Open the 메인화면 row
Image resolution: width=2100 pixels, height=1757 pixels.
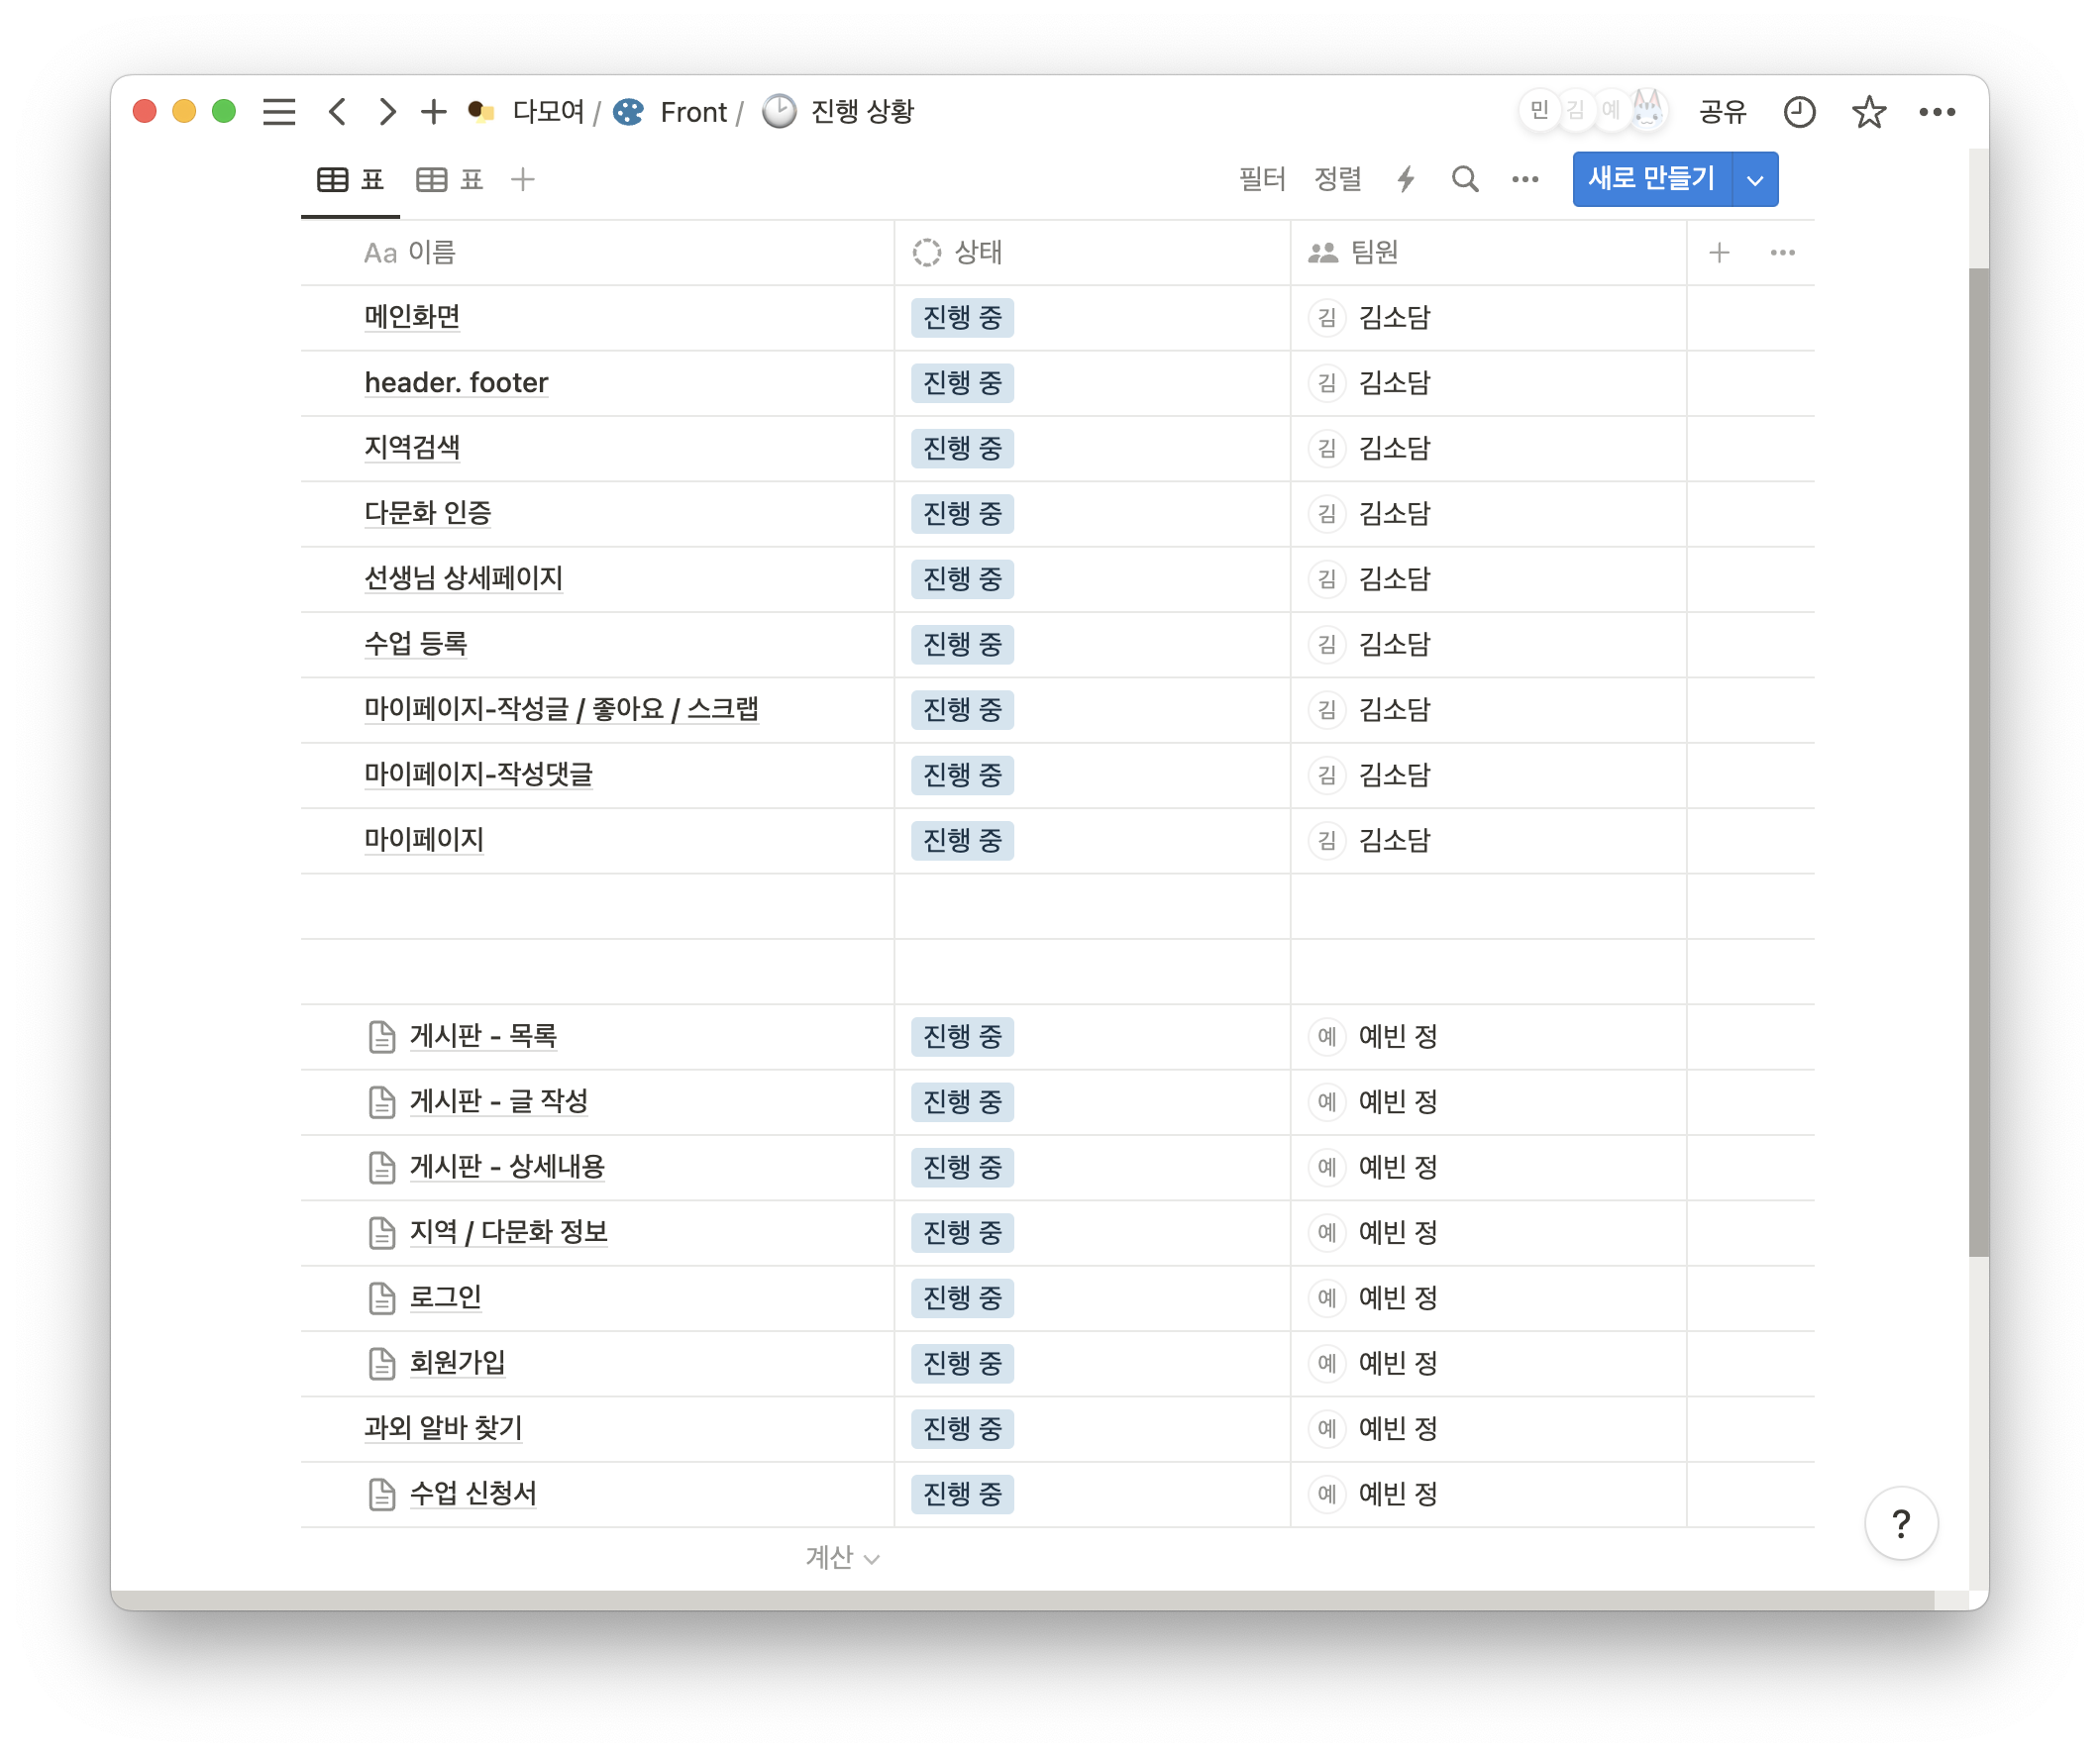click(412, 318)
